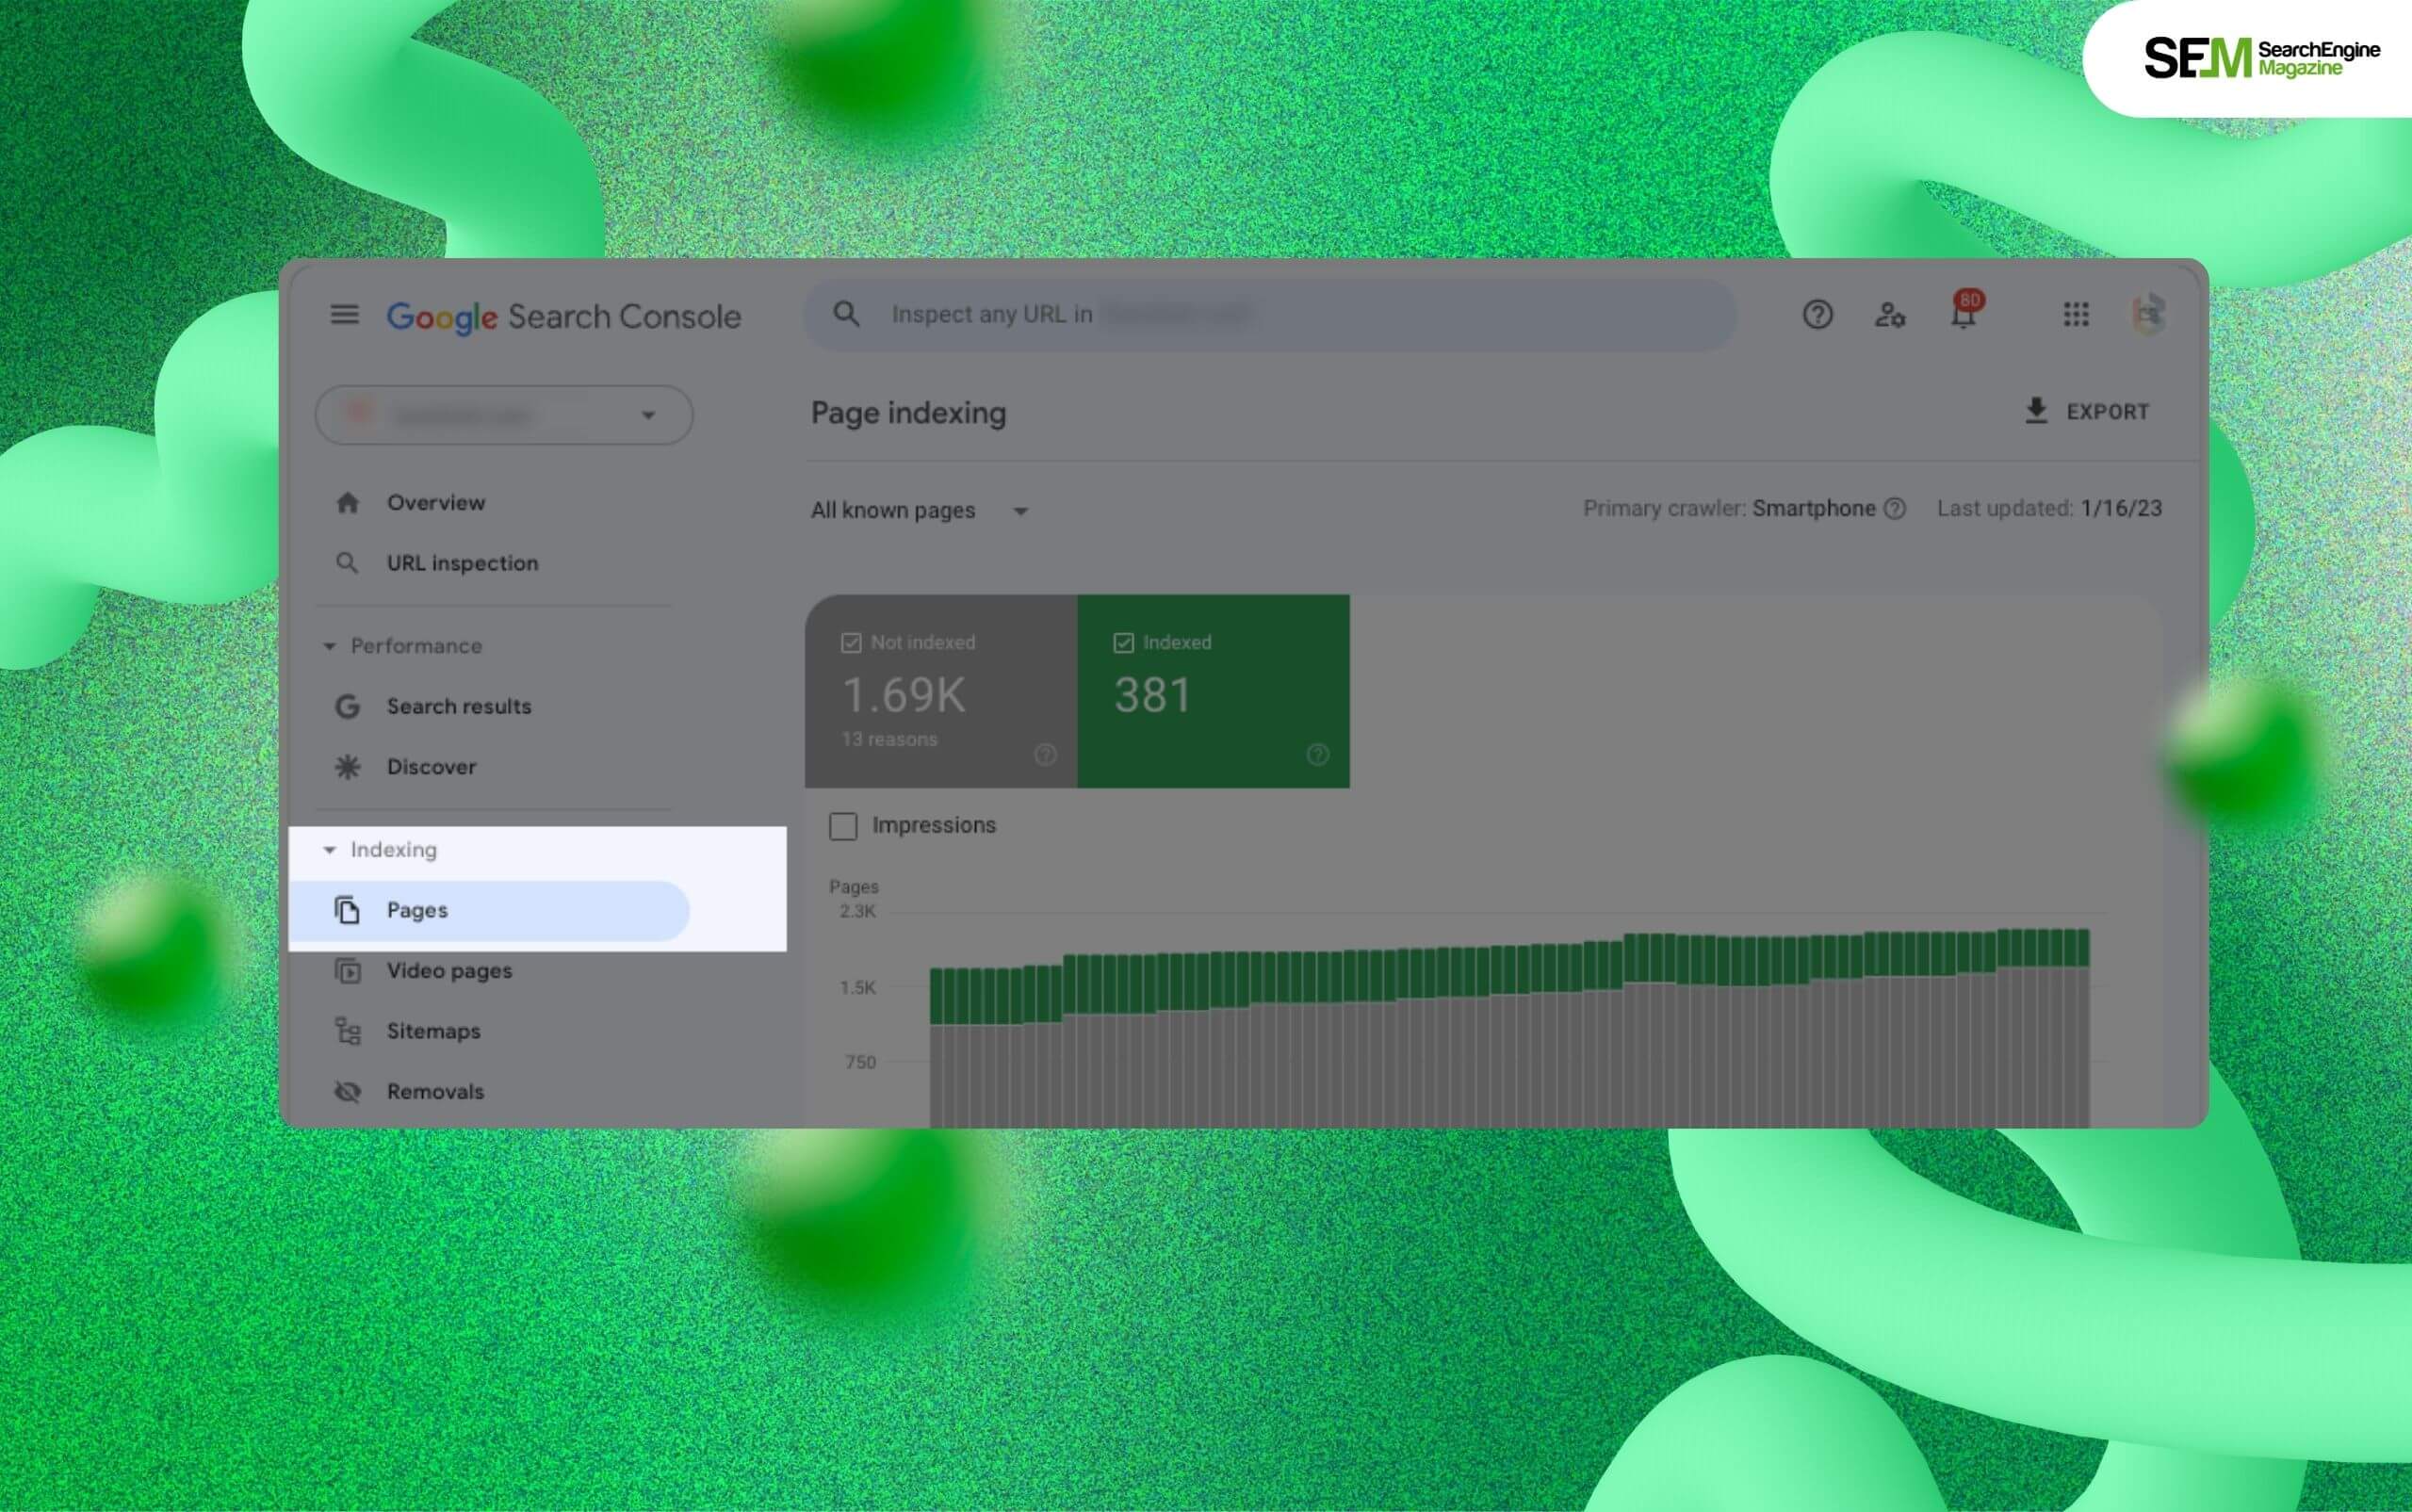Click the Export download icon
Image resolution: width=2412 pixels, height=1512 pixels.
click(2036, 411)
